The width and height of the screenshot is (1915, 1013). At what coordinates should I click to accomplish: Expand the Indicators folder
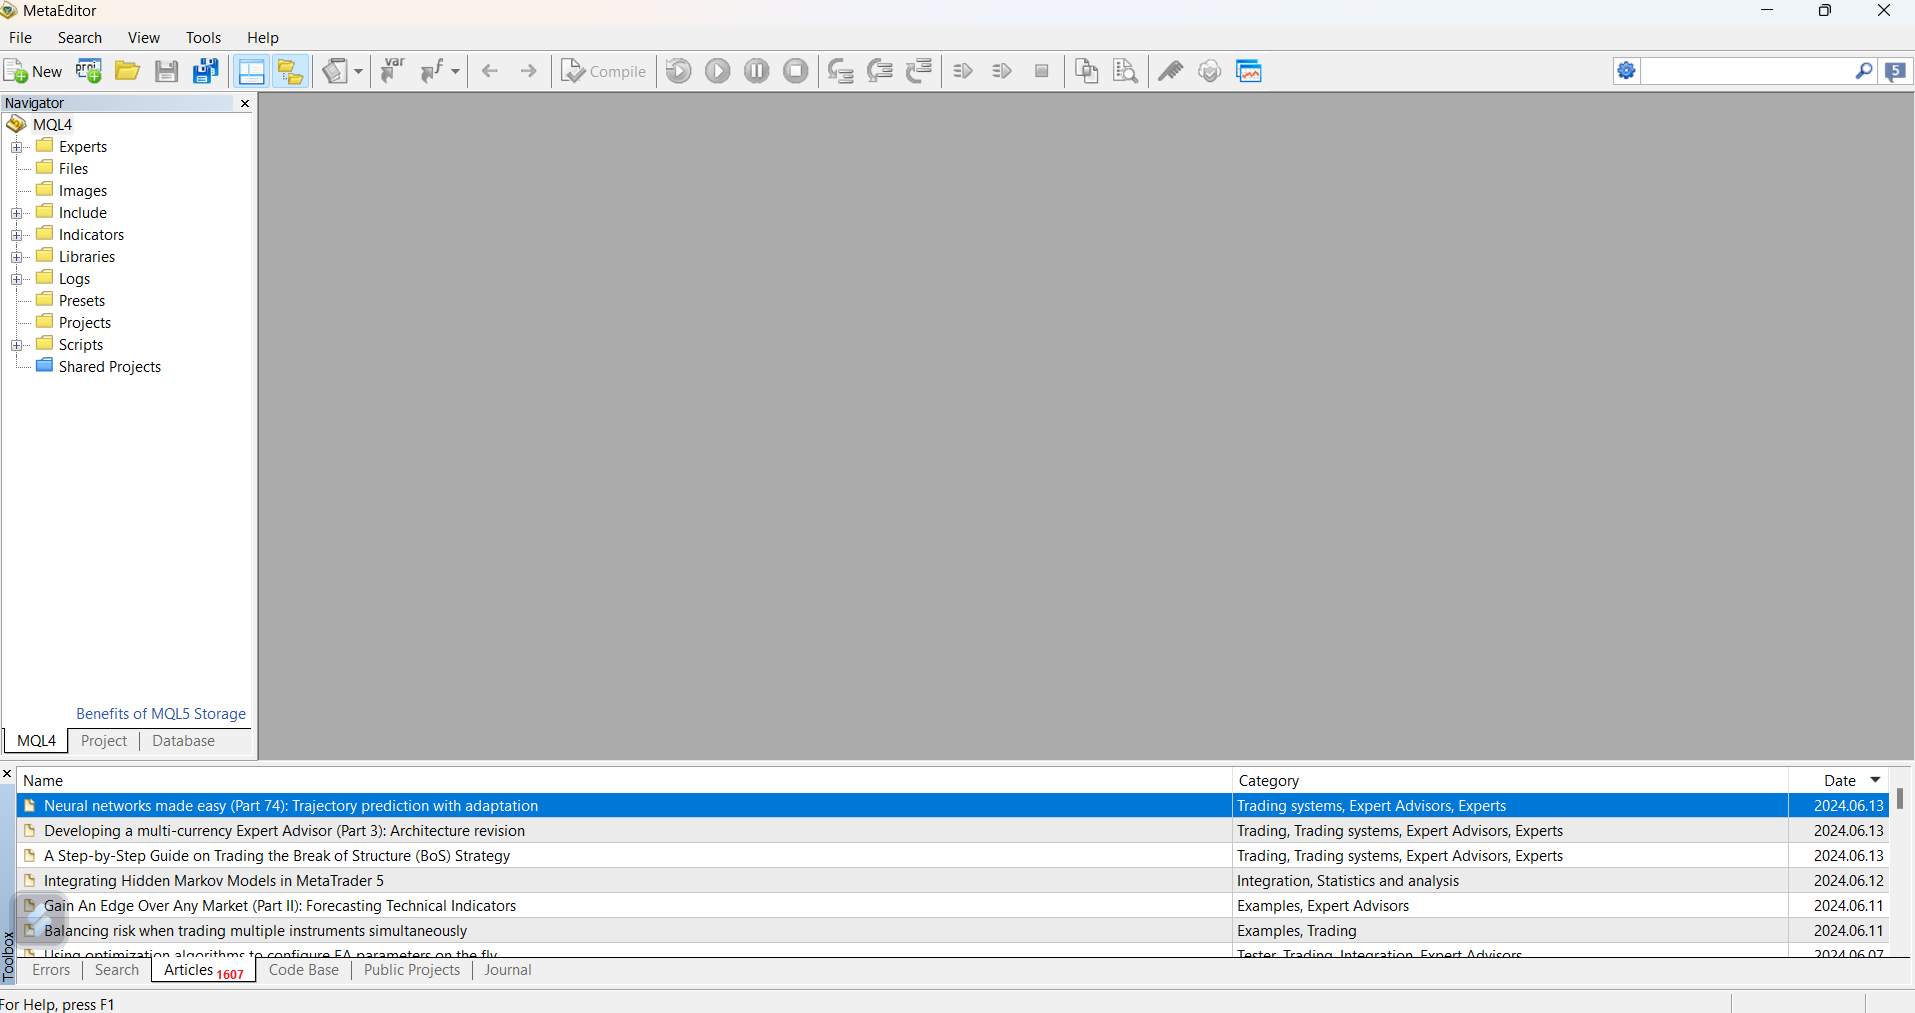(17, 235)
